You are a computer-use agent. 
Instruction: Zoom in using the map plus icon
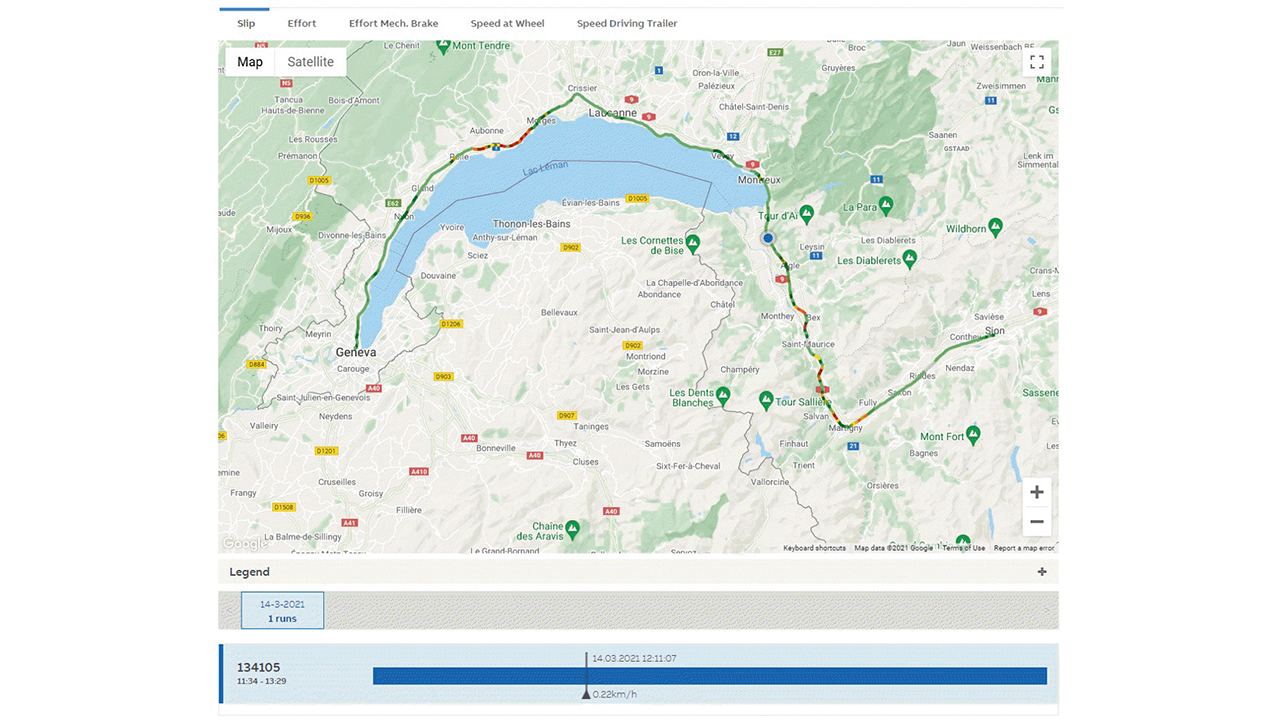click(x=1037, y=491)
